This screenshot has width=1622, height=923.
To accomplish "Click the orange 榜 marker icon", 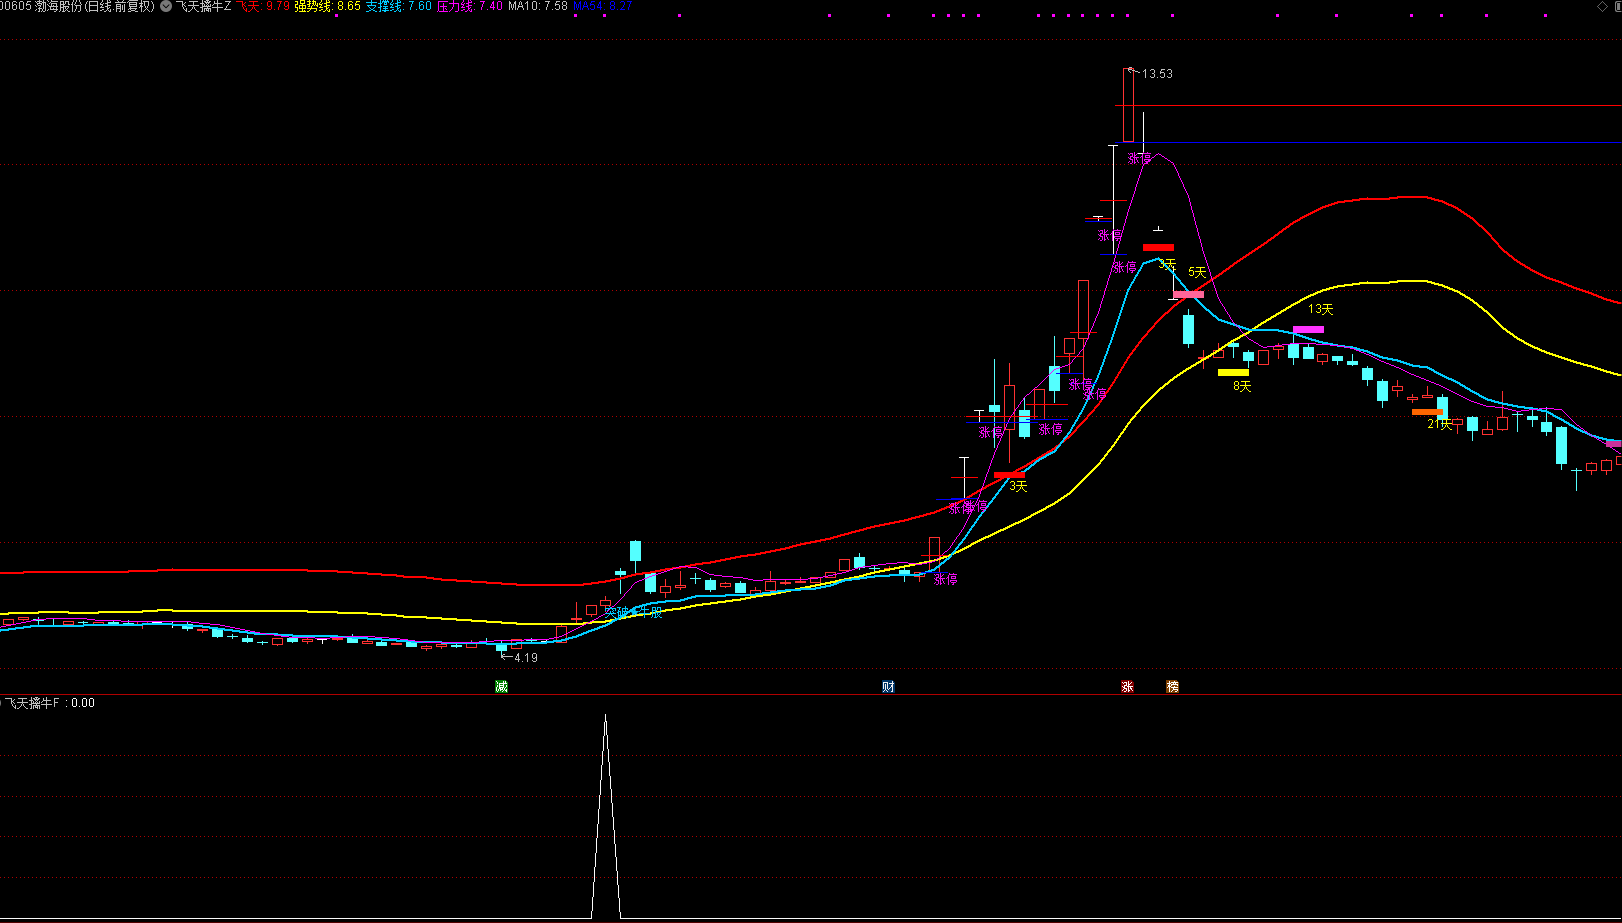I will click(1172, 686).
